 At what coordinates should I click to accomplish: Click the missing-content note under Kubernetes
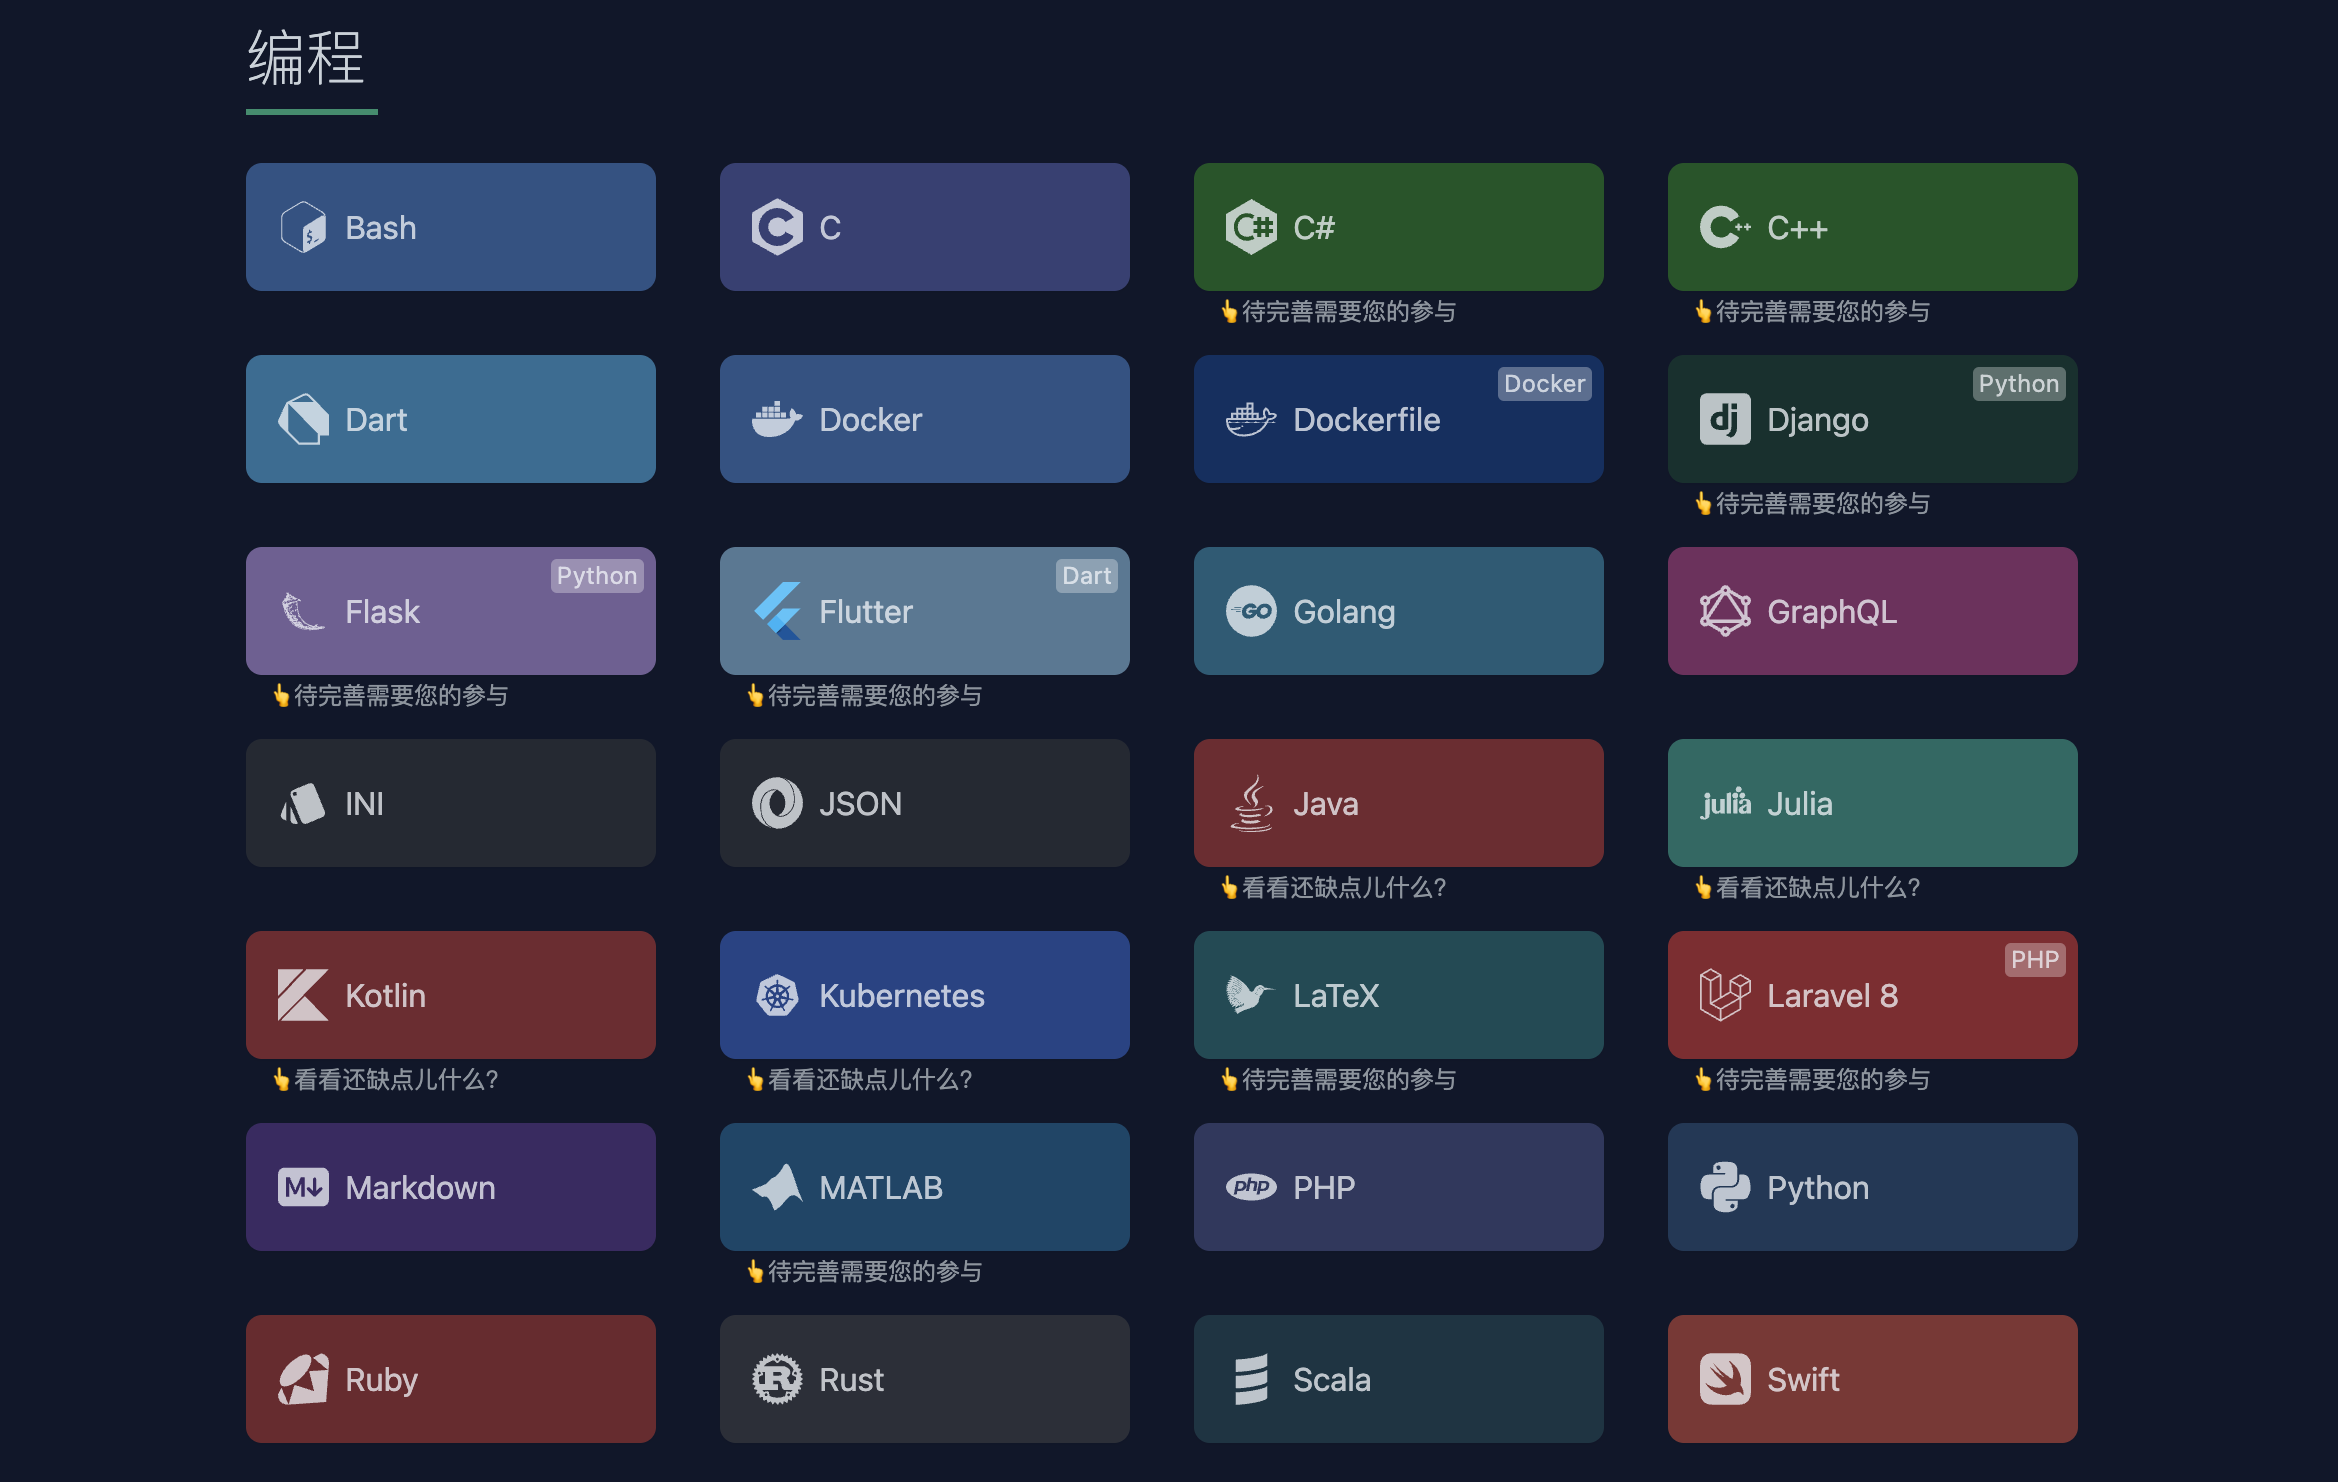[x=859, y=1080]
